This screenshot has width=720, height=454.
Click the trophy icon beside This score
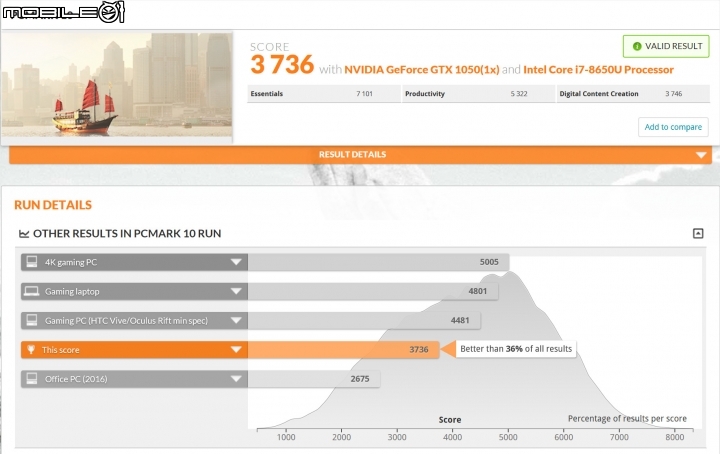coord(31,349)
